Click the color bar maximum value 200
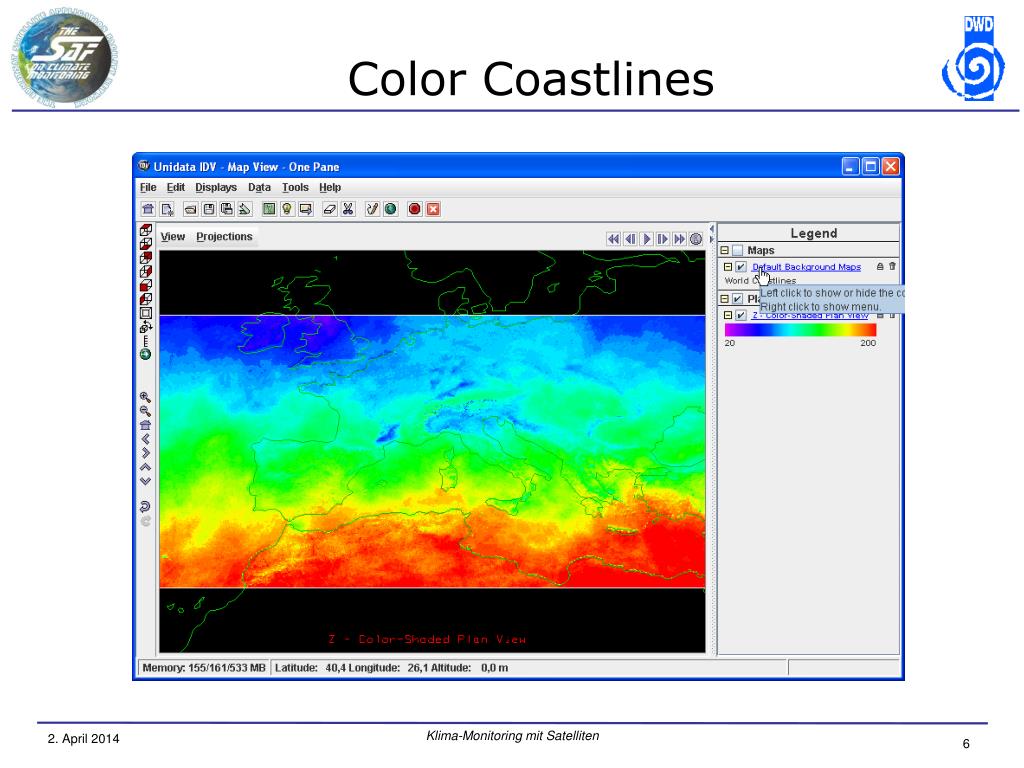 tap(868, 343)
